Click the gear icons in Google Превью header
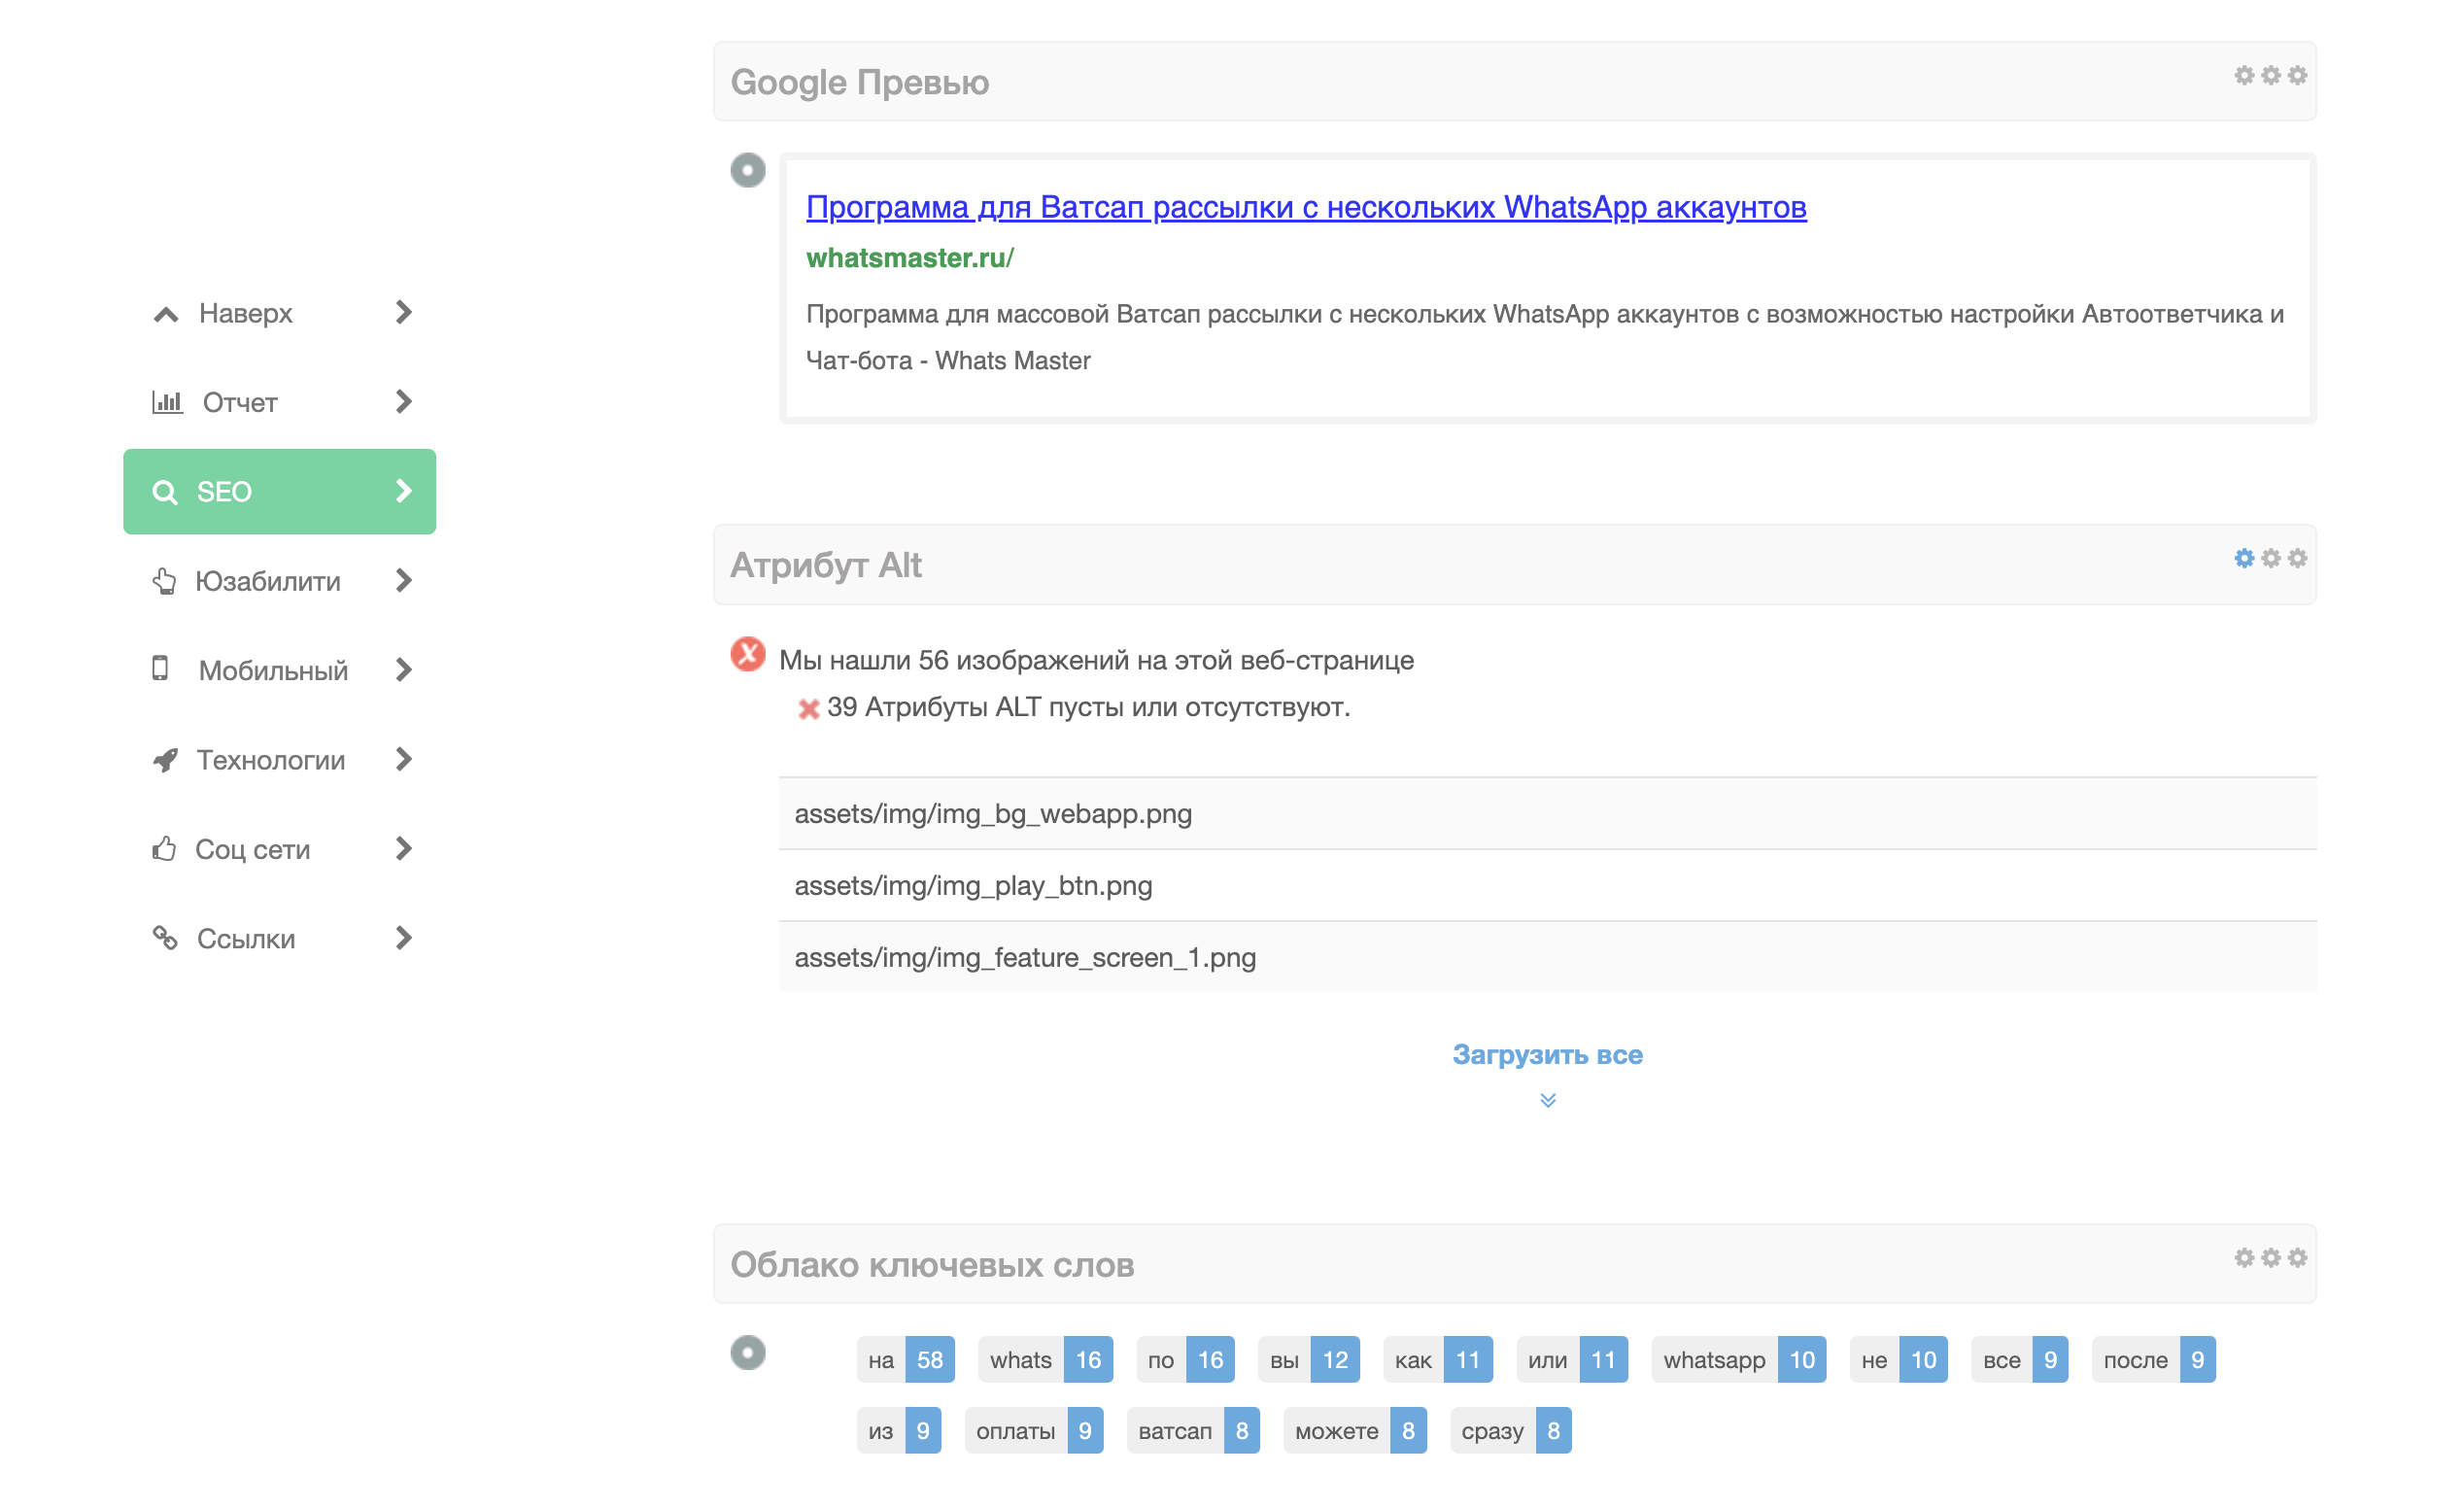Image resolution: width=2464 pixels, height=1508 pixels. coord(2269,76)
